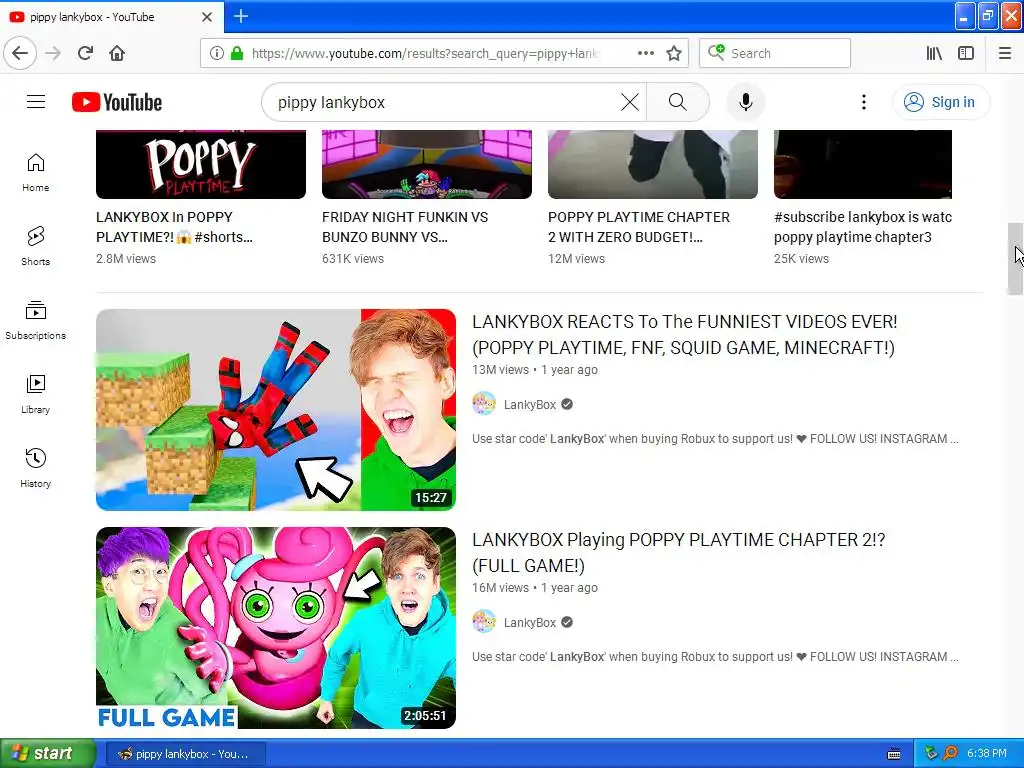Image resolution: width=1024 pixels, height=768 pixels.
Task: Click the Sign in button
Action: (940, 102)
